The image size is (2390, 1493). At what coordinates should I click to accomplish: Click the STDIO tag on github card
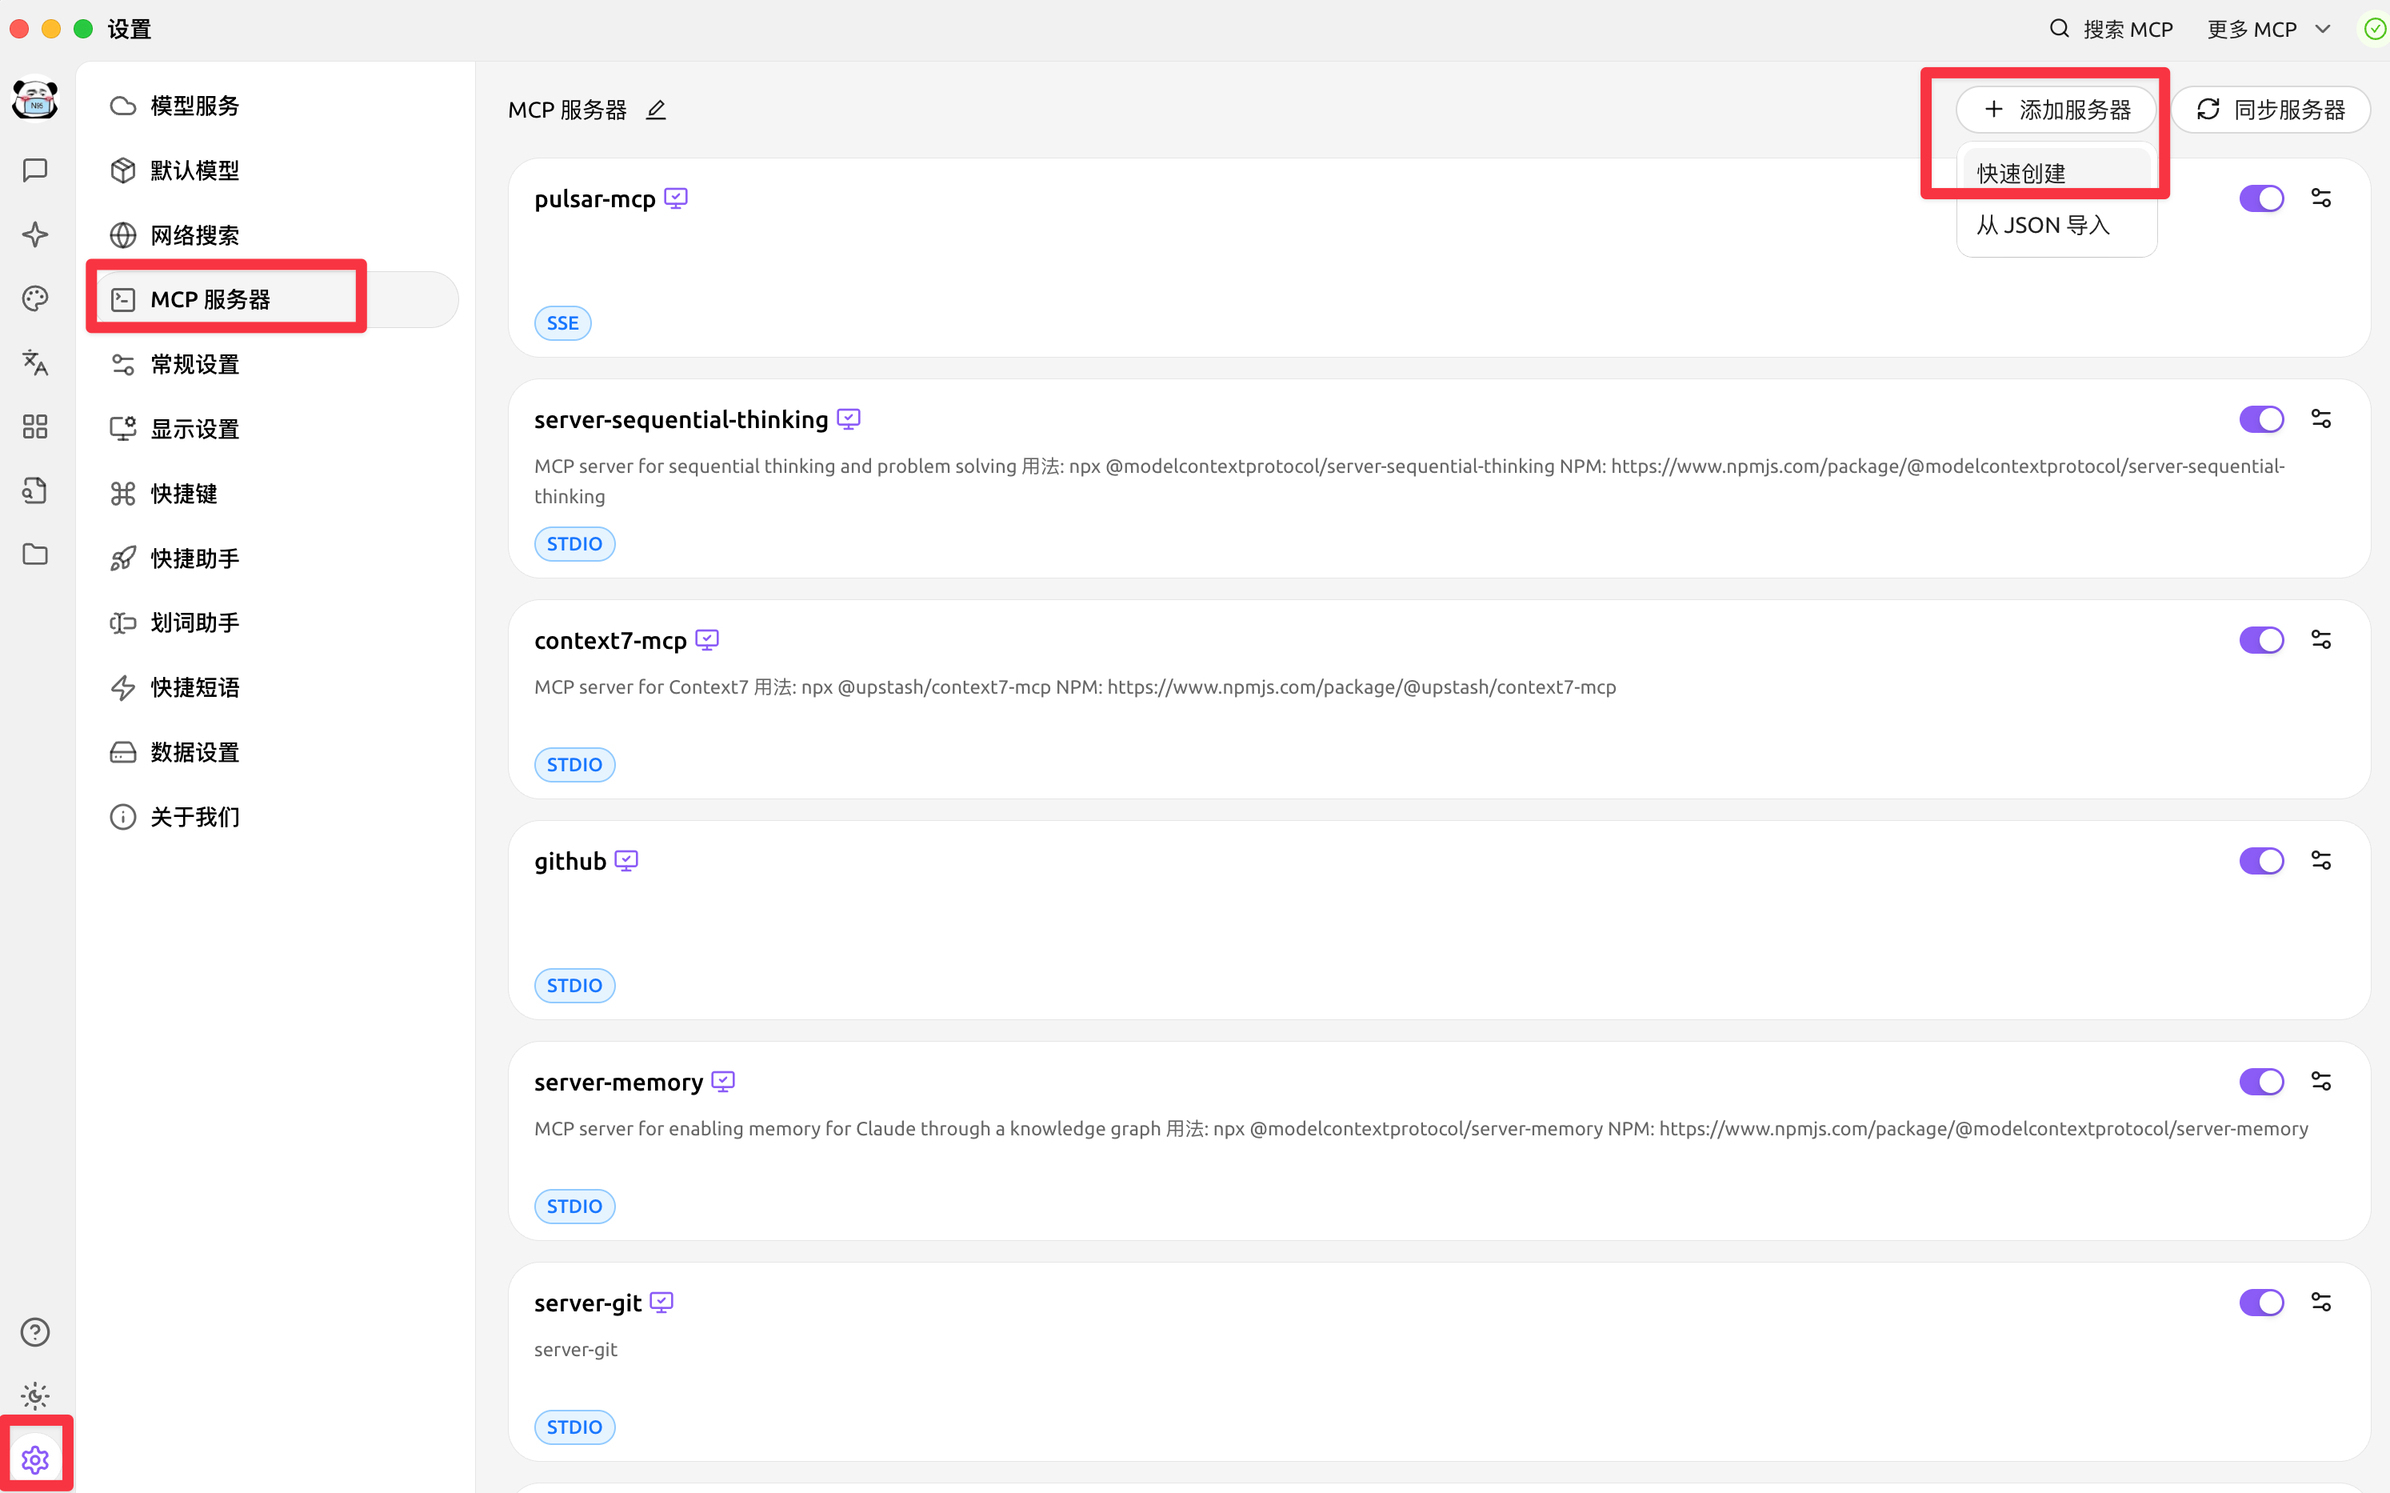(x=575, y=986)
